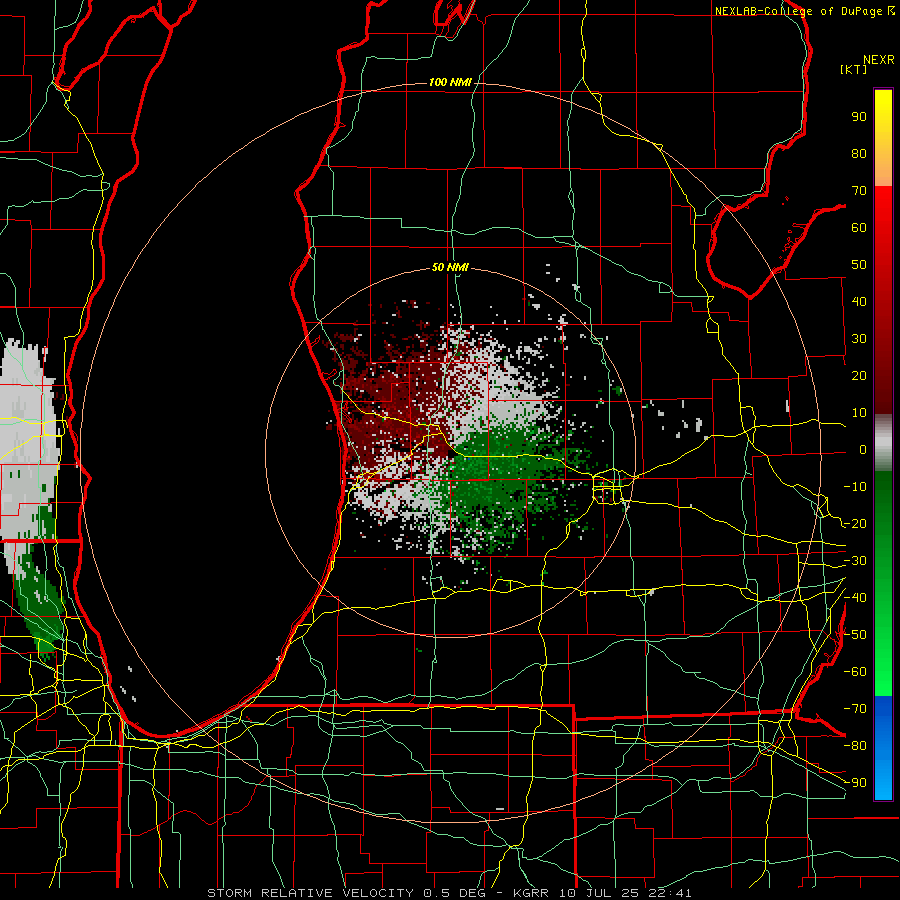Click the '-60' value on the velocity scale
900x900 pixels.
(x=855, y=672)
